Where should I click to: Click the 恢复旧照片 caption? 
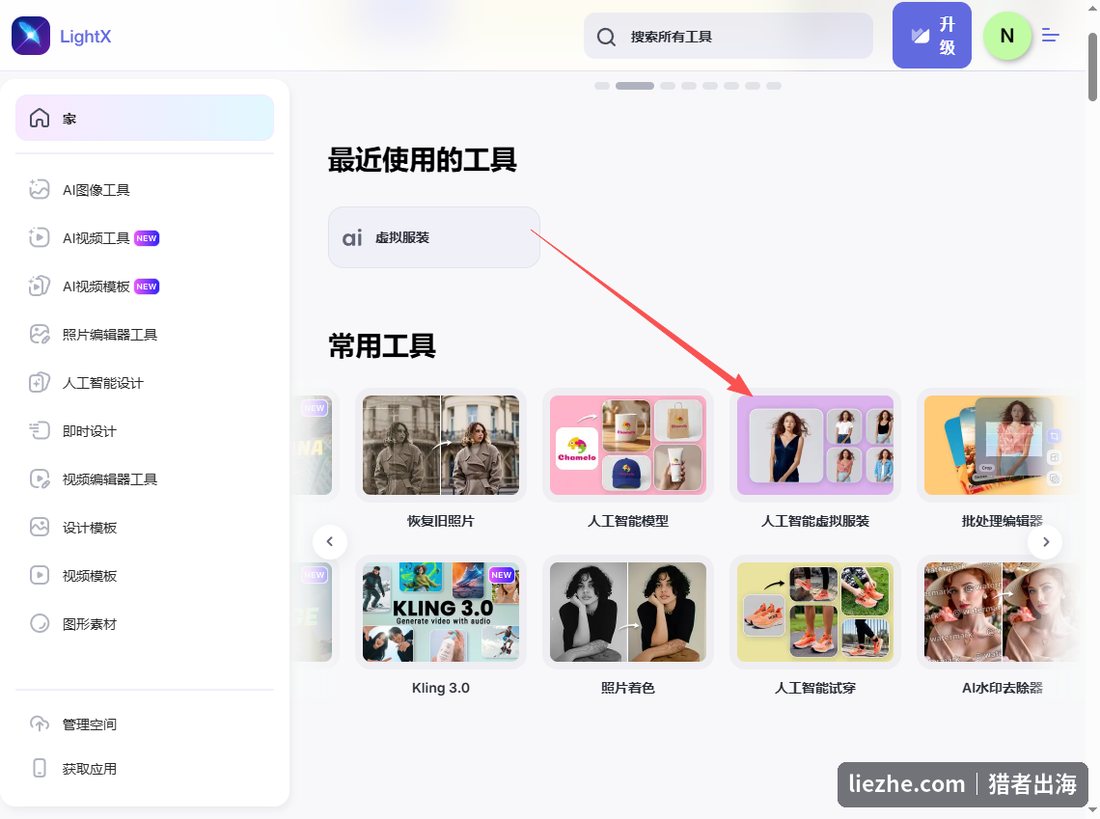click(441, 521)
